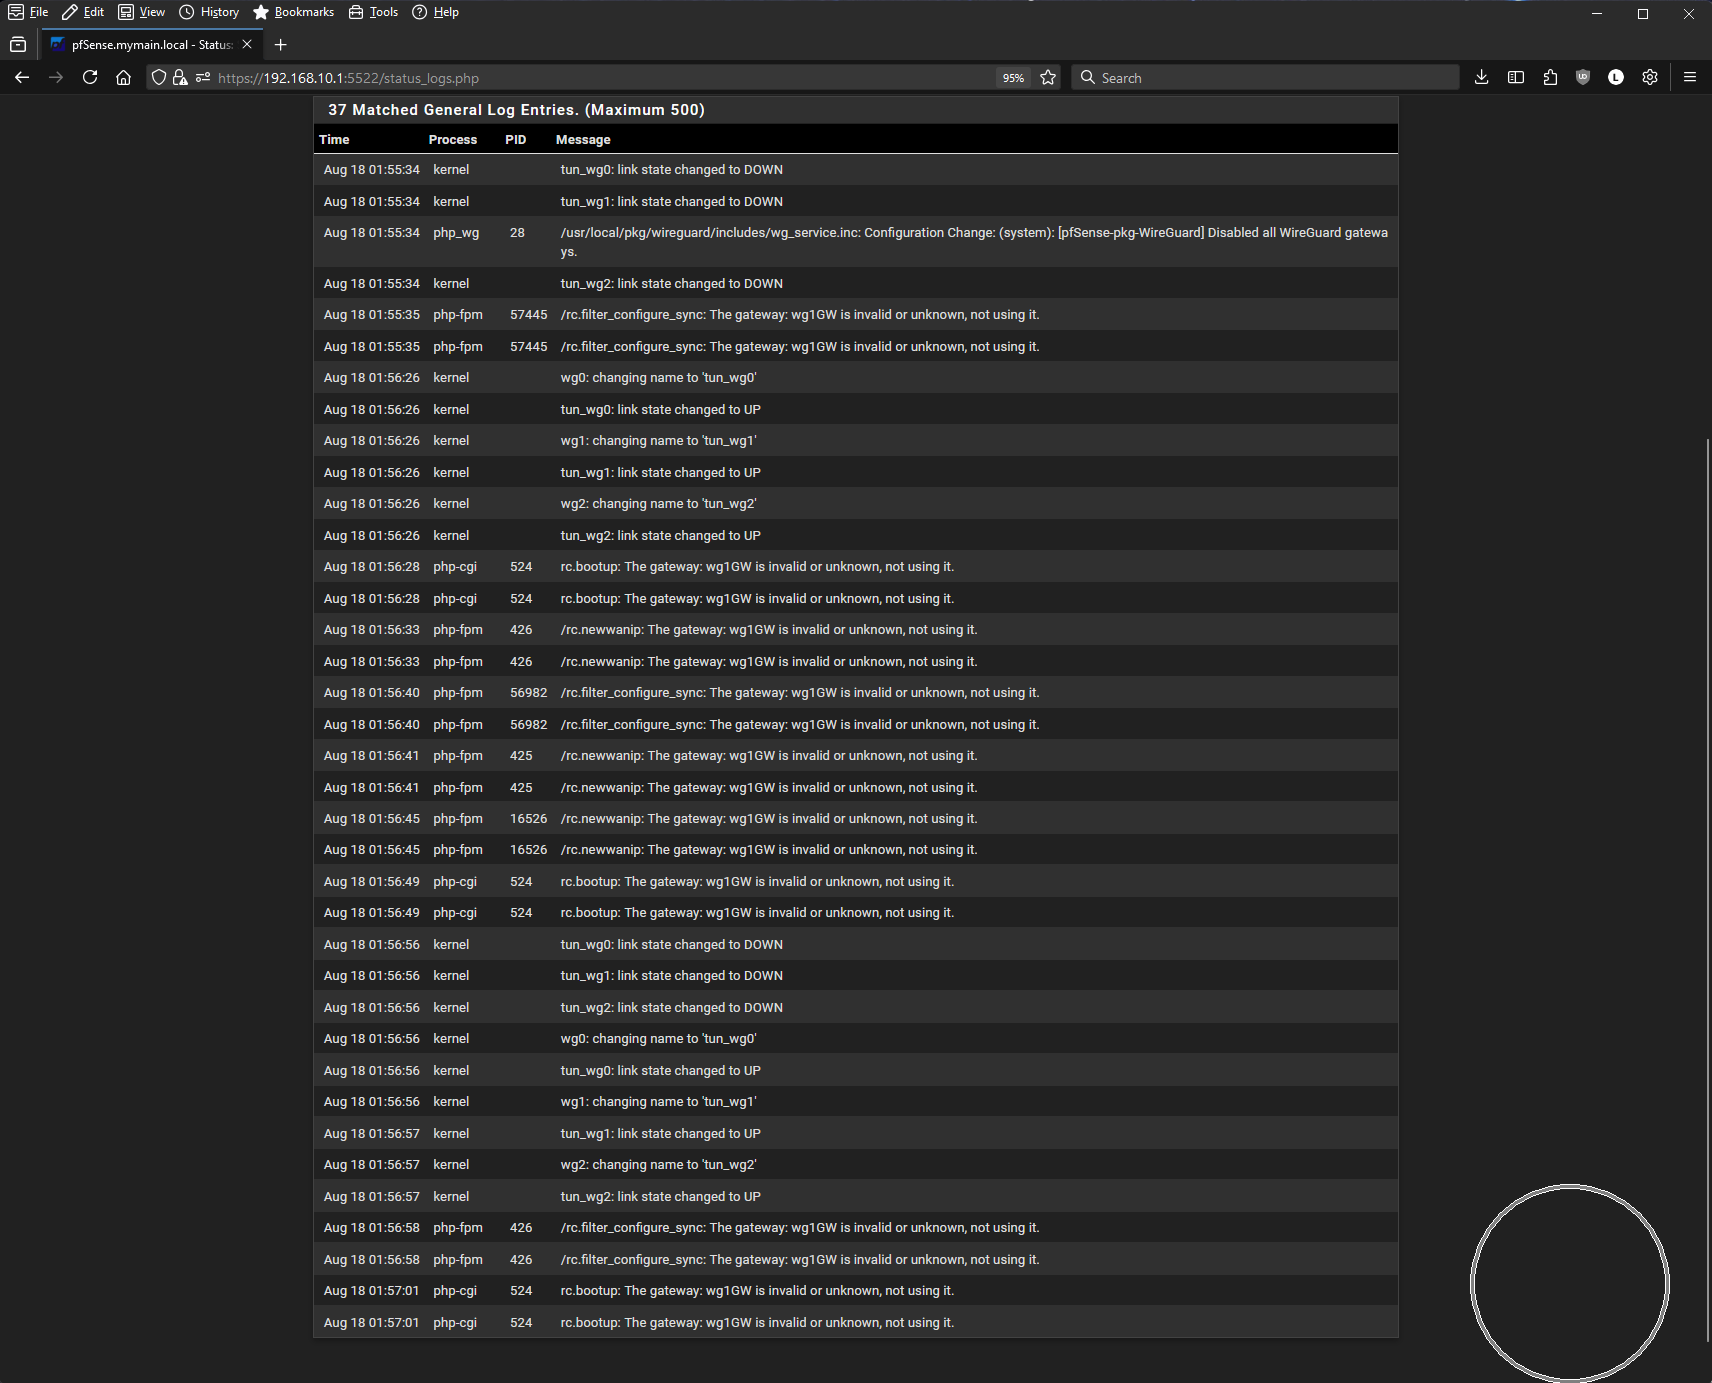
Task: Click first PID 56982 cell
Action: click(x=529, y=693)
